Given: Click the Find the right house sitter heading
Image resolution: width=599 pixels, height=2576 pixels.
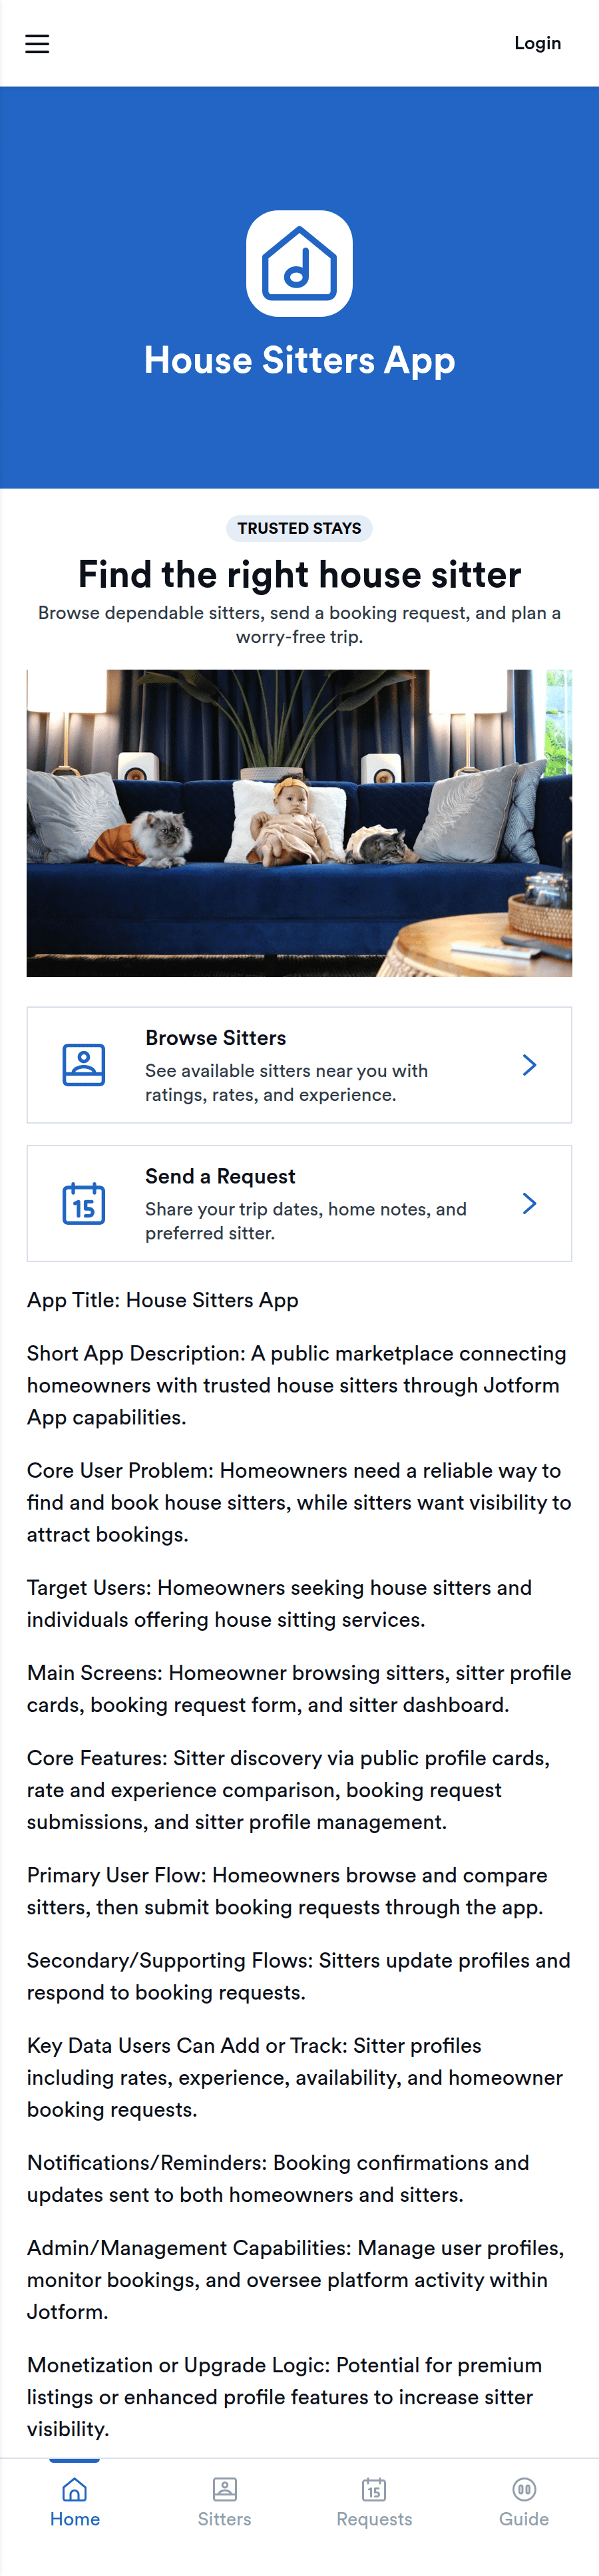Looking at the screenshot, I should tap(299, 574).
